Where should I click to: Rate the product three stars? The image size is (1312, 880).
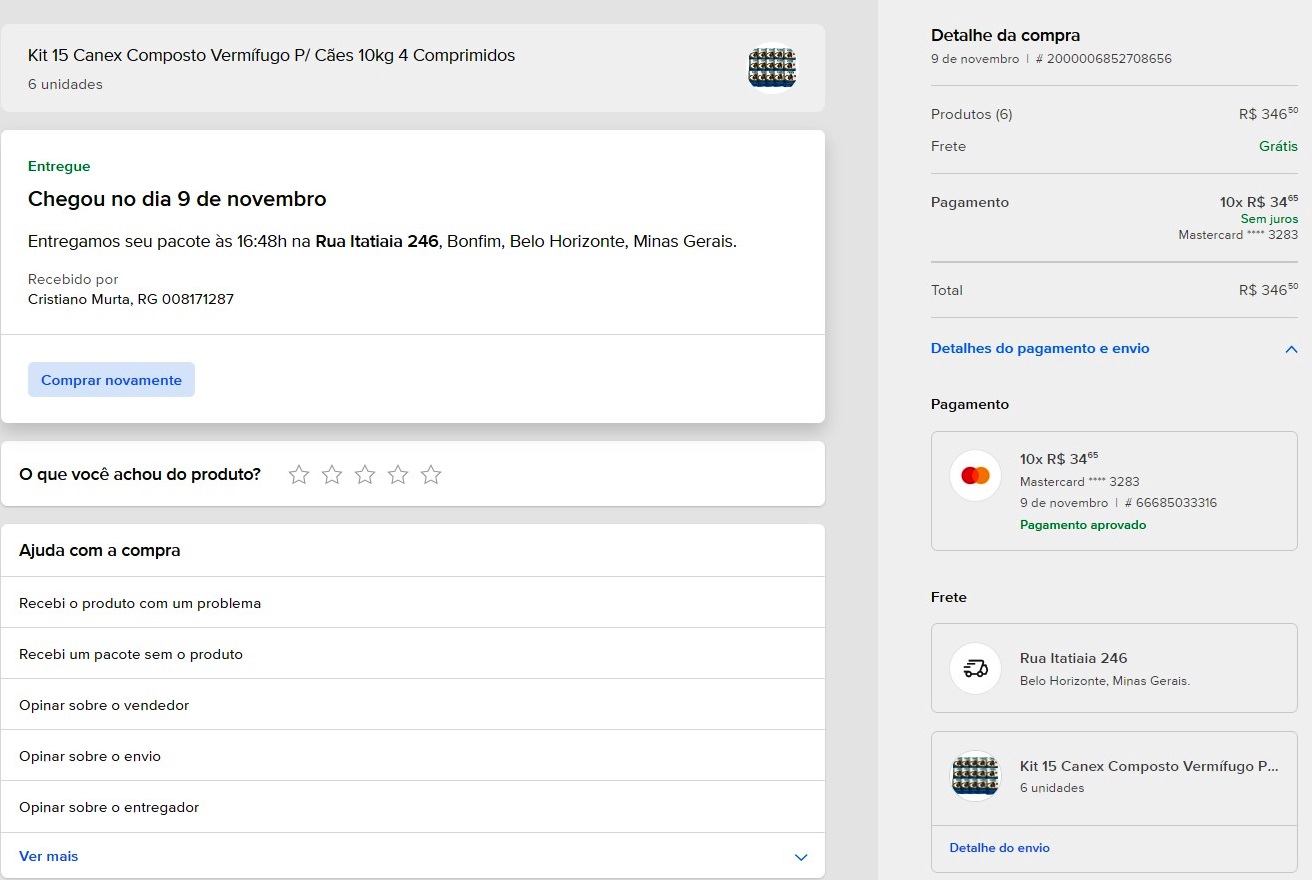point(365,474)
